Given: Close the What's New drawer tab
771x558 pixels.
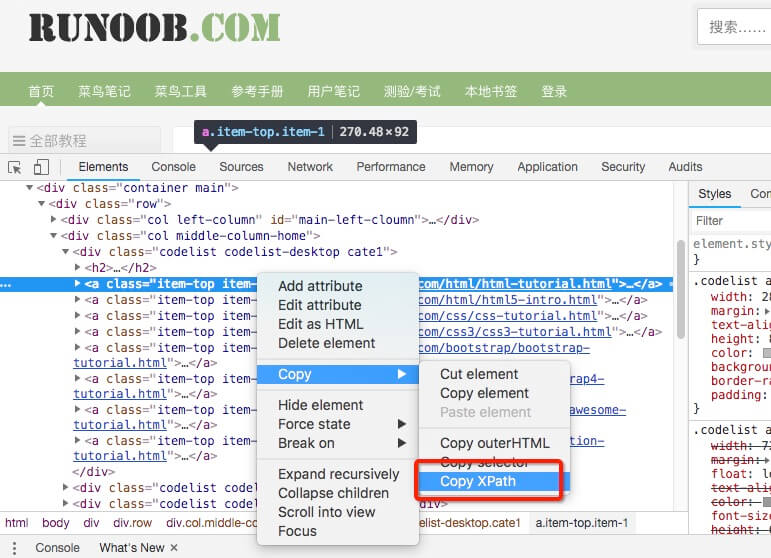Looking at the screenshot, I should pos(174,548).
